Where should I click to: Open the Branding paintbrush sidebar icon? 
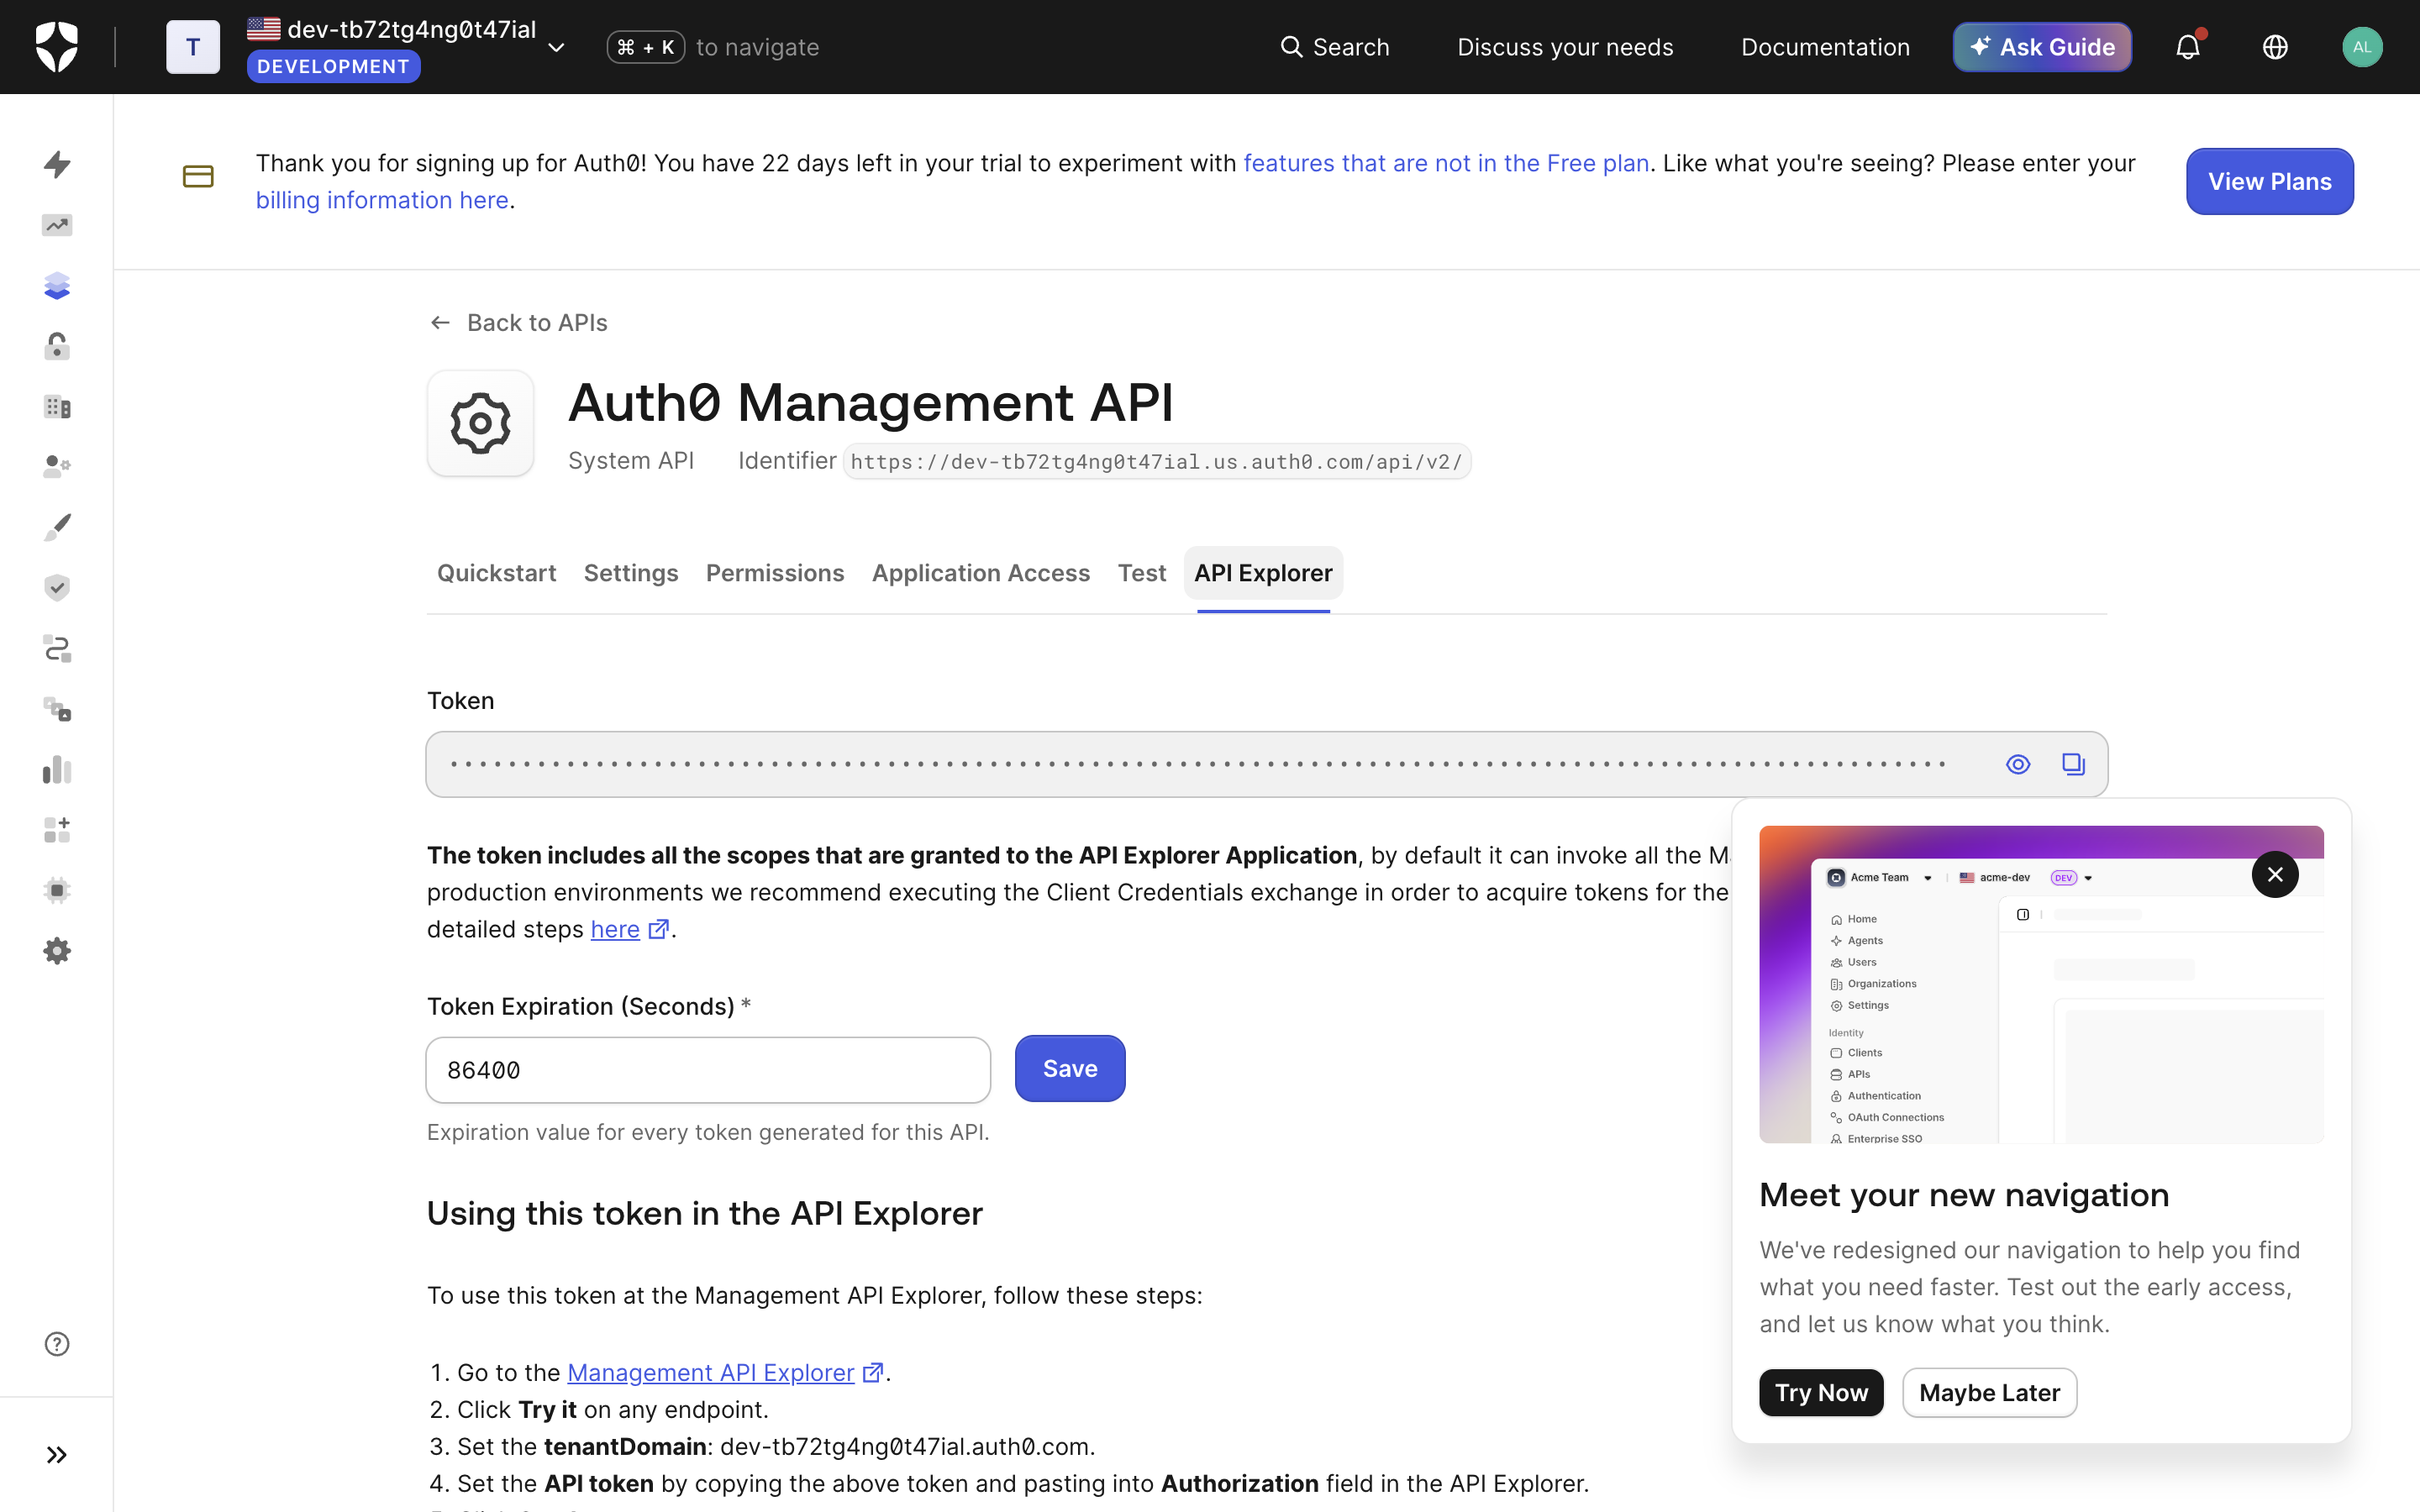pyautogui.click(x=57, y=527)
